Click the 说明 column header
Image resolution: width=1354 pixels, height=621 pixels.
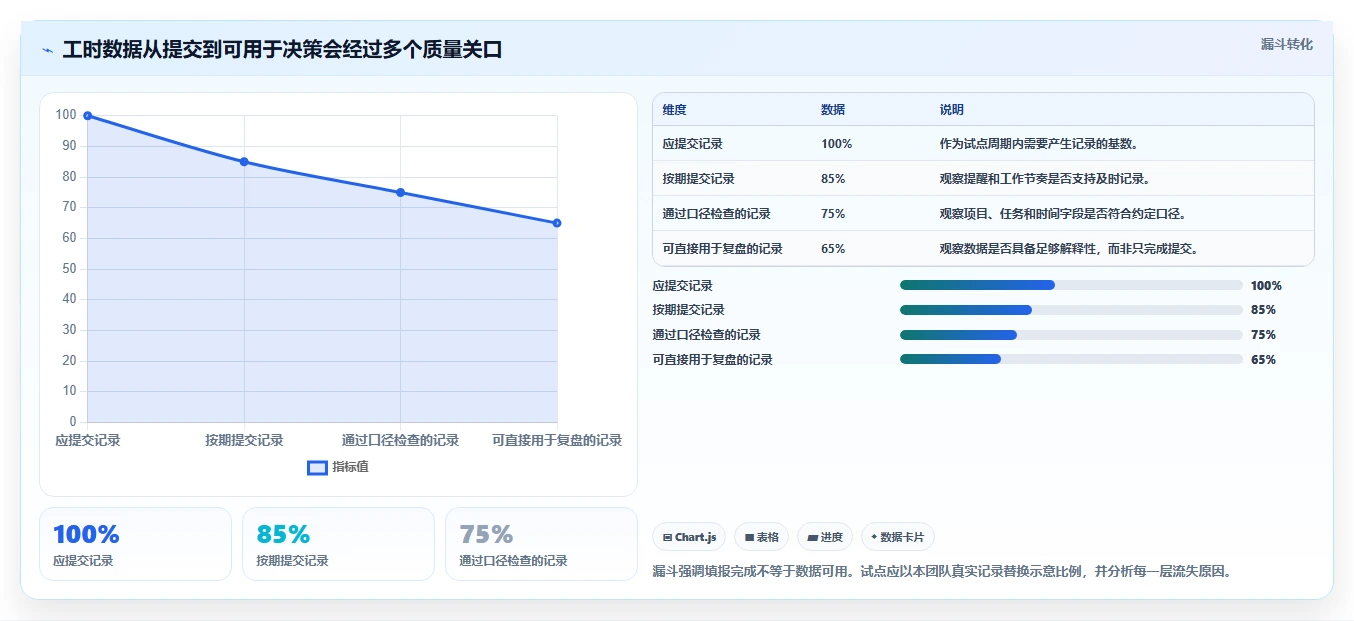point(951,110)
